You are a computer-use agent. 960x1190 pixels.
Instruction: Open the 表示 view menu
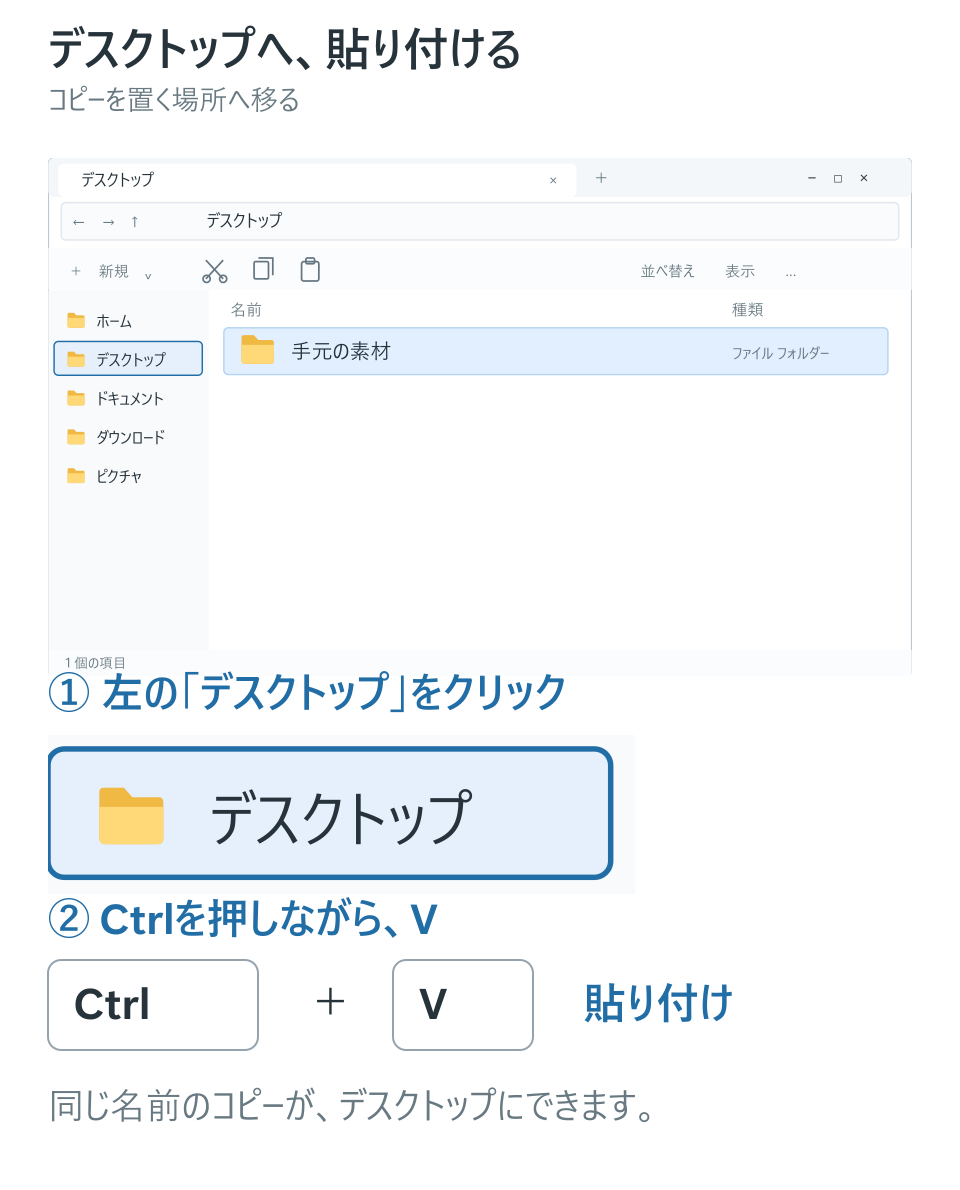coord(740,271)
